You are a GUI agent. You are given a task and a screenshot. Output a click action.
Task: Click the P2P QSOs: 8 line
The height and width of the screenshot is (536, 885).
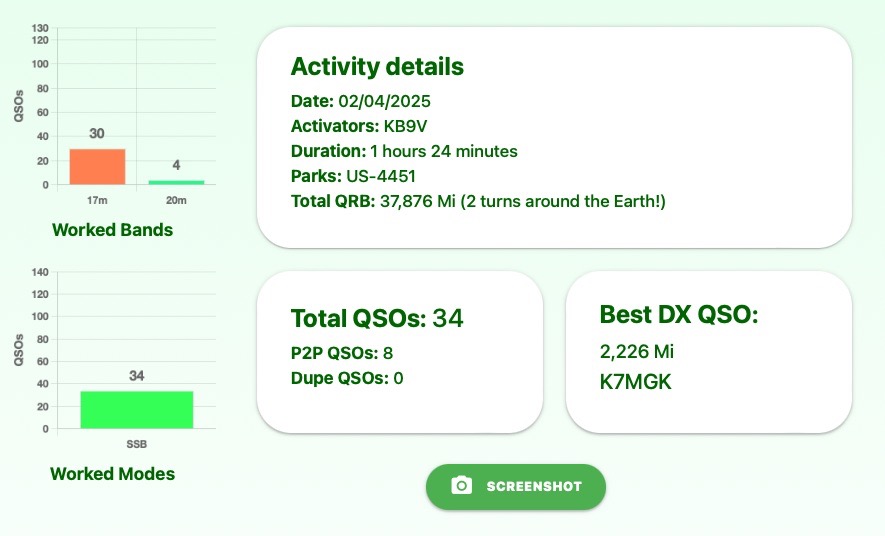342,353
